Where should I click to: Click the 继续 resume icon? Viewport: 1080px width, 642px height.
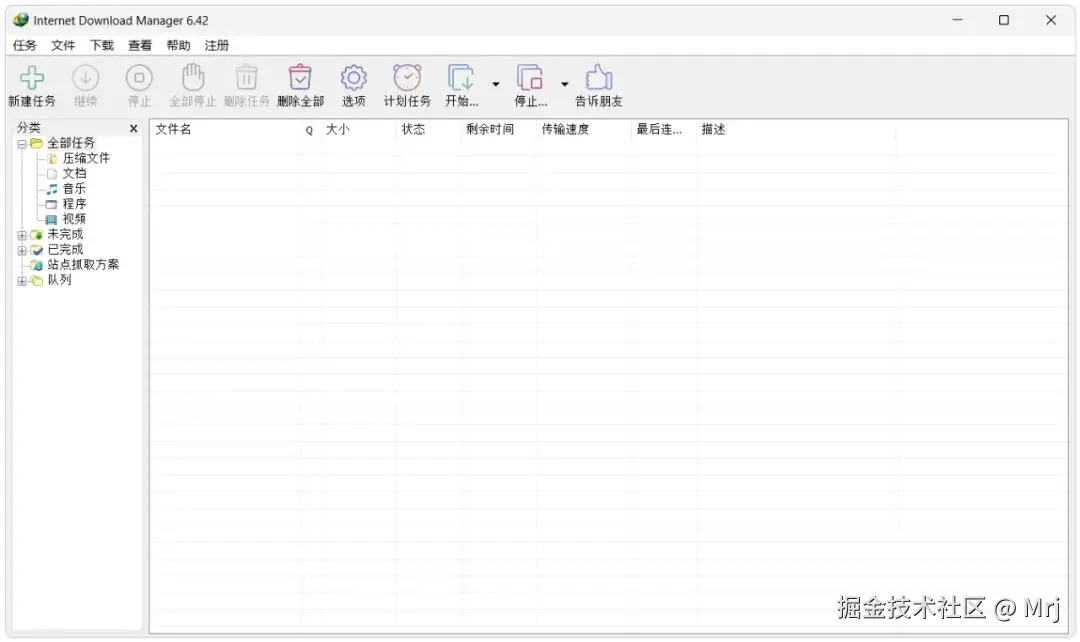(x=85, y=78)
